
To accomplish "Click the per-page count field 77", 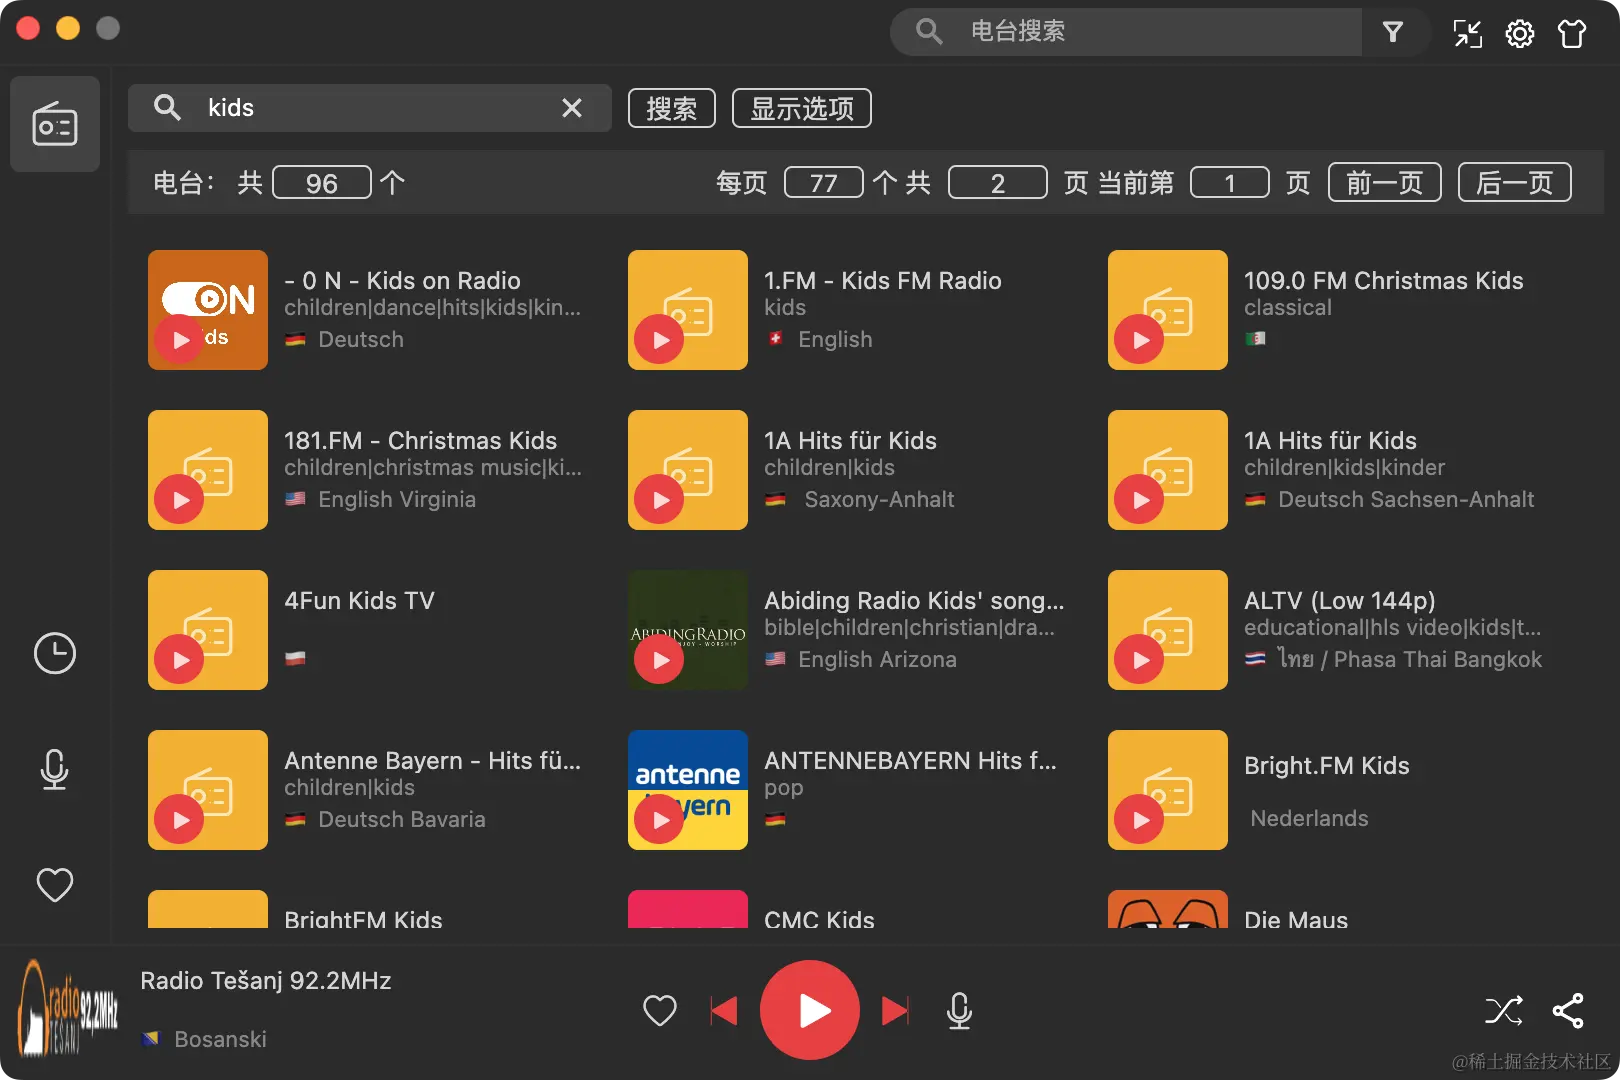I will coord(824,182).
